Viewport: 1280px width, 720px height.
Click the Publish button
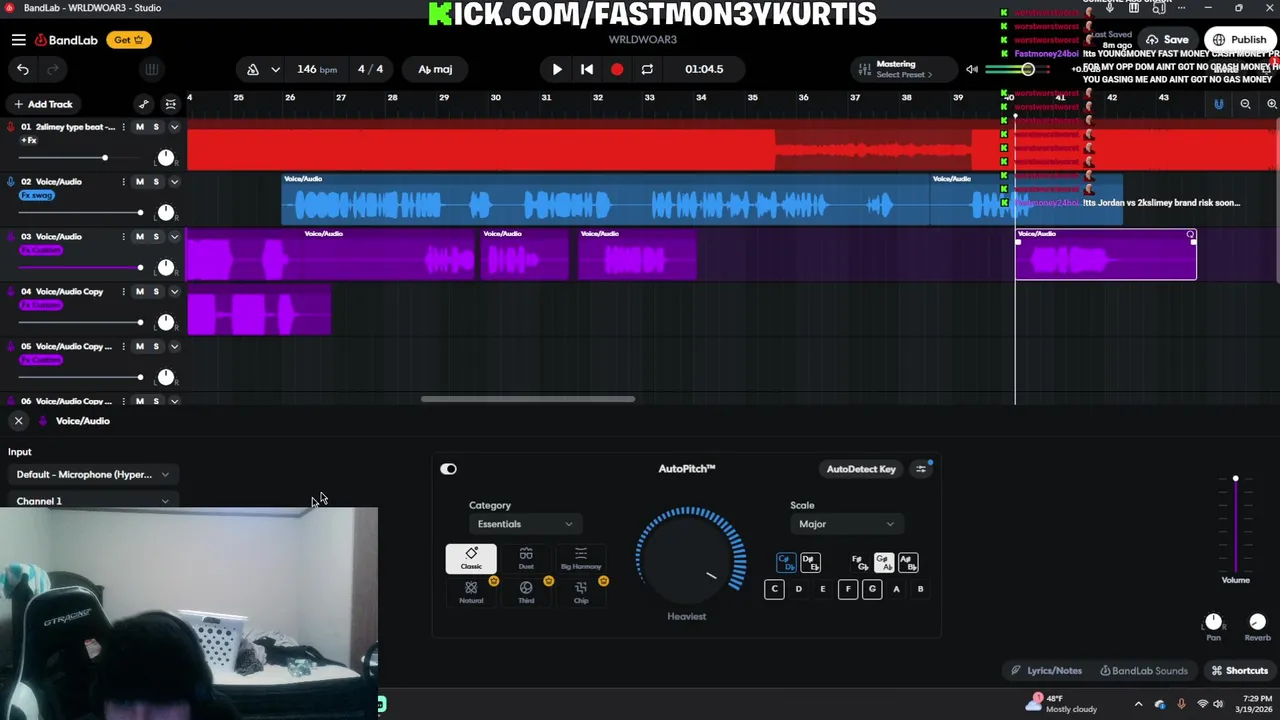pos(1240,40)
